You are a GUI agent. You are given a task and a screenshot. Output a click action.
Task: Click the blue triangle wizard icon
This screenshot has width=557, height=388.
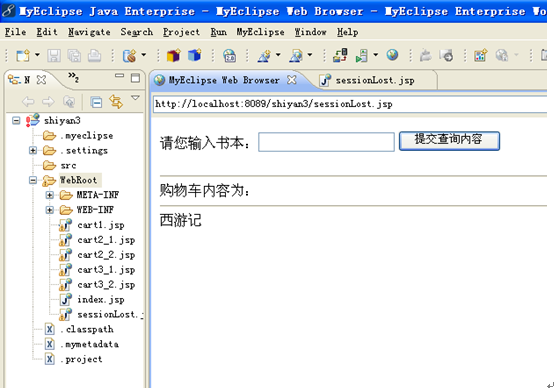(264, 55)
